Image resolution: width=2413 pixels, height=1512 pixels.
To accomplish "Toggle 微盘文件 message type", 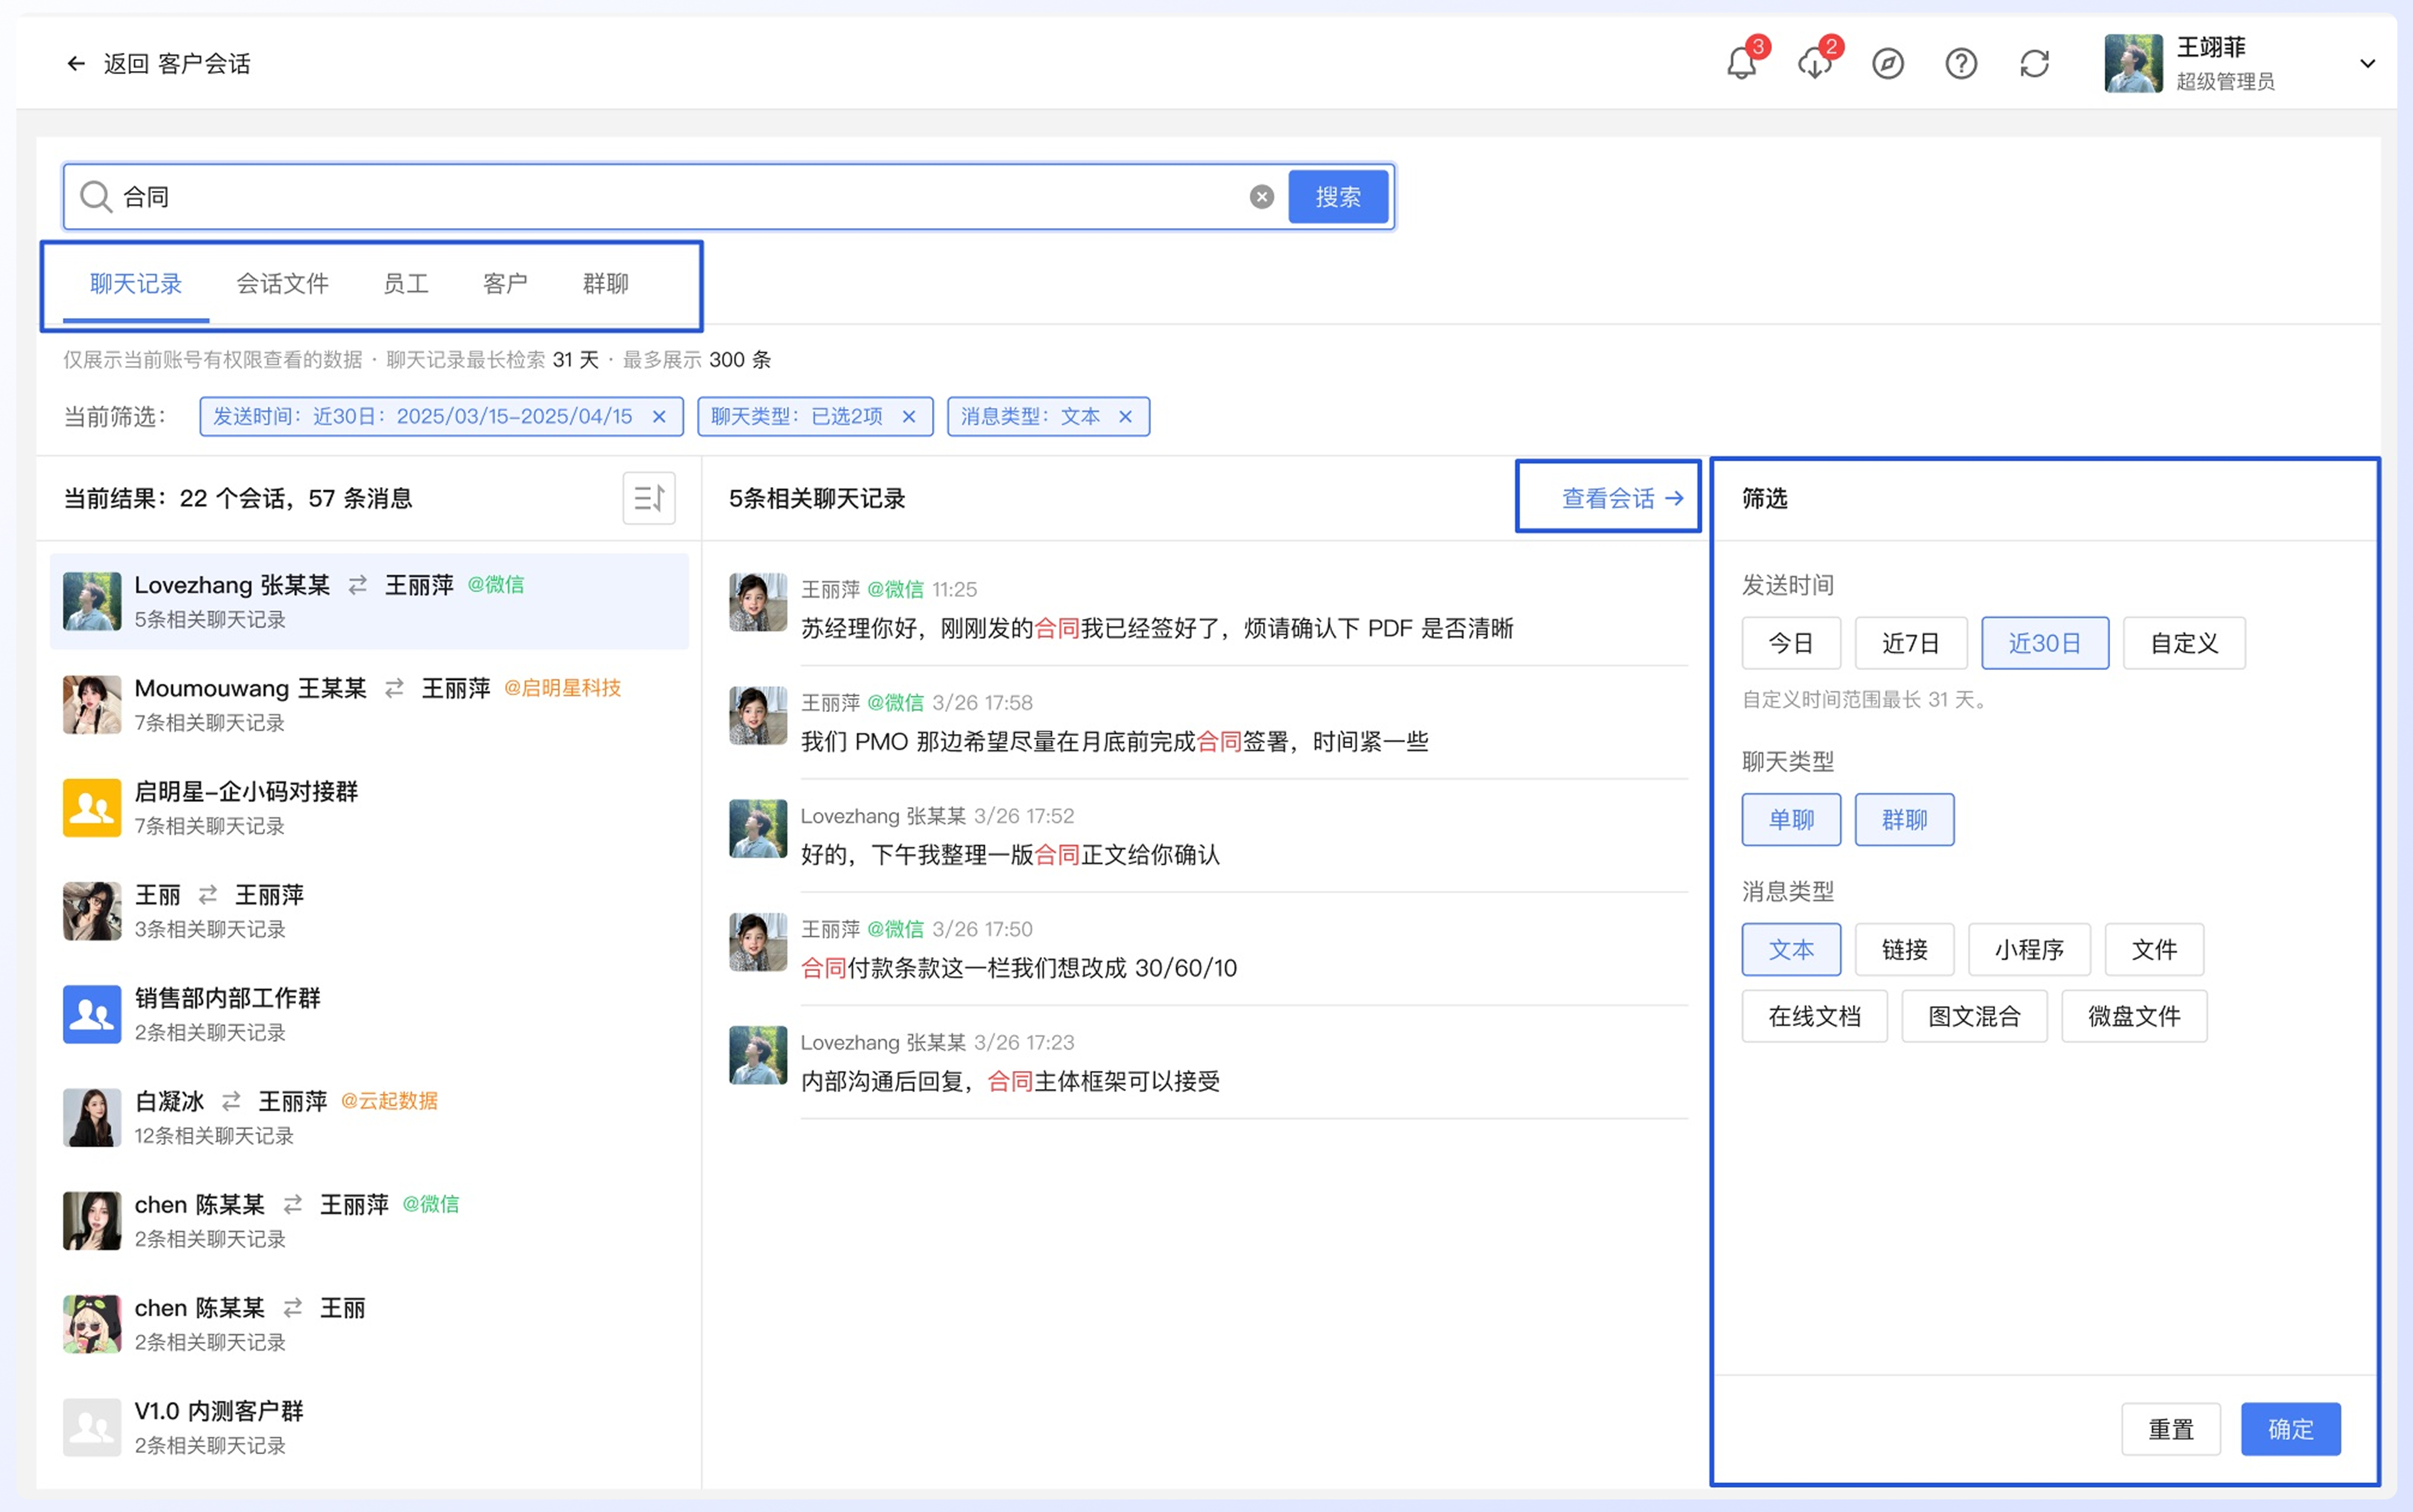I will pos(2134,1016).
